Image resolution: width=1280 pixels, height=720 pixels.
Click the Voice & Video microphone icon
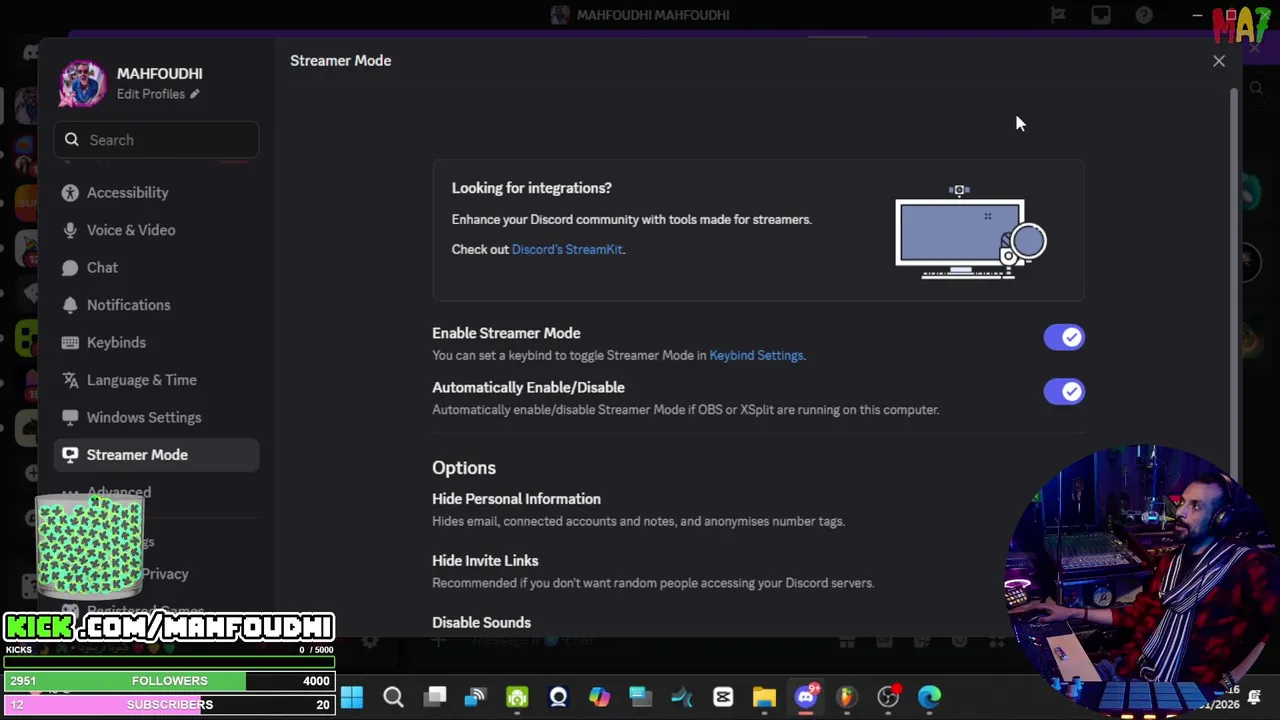tap(70, 230)
